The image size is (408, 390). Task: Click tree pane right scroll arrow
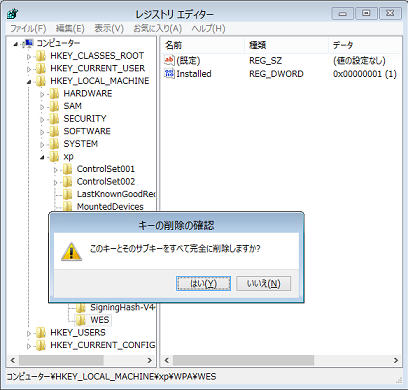[x=150, y=360]
